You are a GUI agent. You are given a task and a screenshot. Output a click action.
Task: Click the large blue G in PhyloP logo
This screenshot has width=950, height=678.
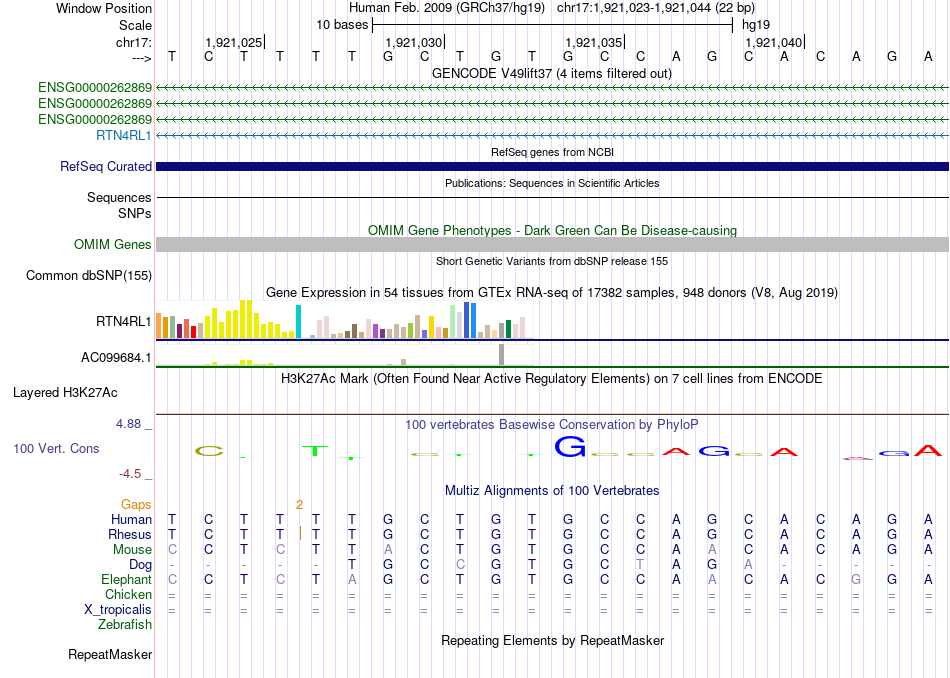[x=570, y=447]
